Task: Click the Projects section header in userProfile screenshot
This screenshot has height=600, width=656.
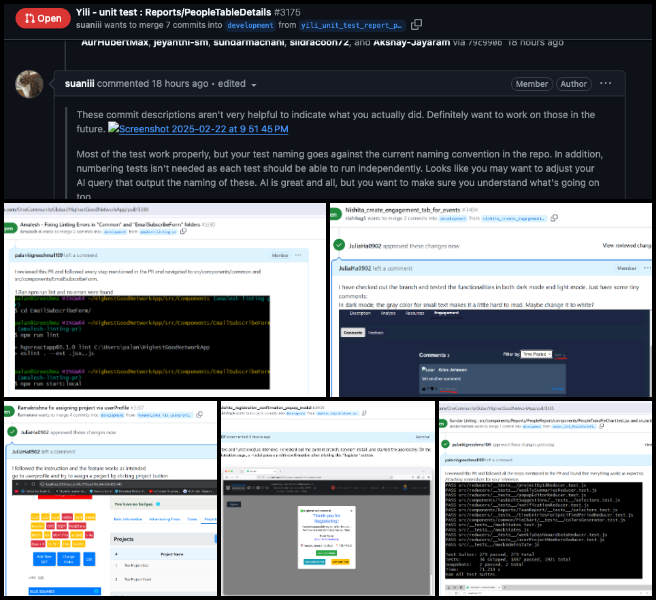Action: [x=163, y=539]
